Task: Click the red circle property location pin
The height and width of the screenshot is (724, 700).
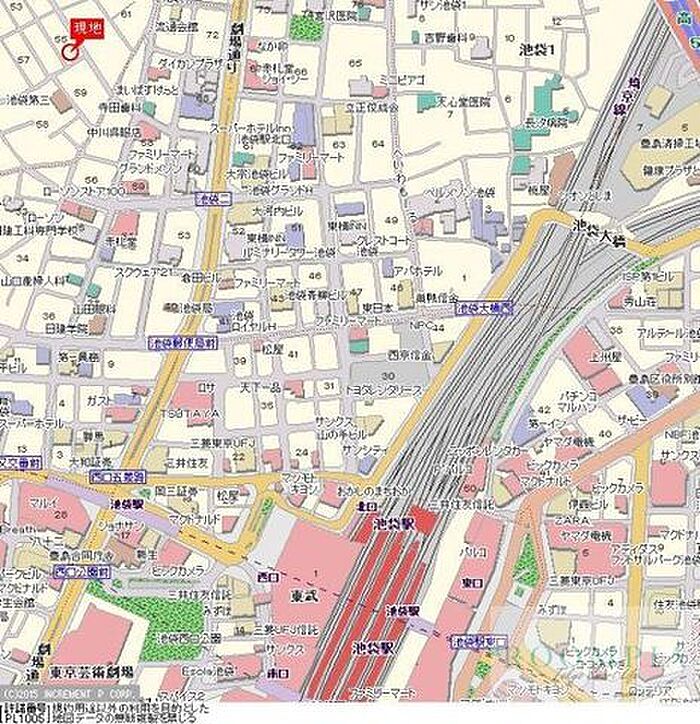Action: [68, 51]
